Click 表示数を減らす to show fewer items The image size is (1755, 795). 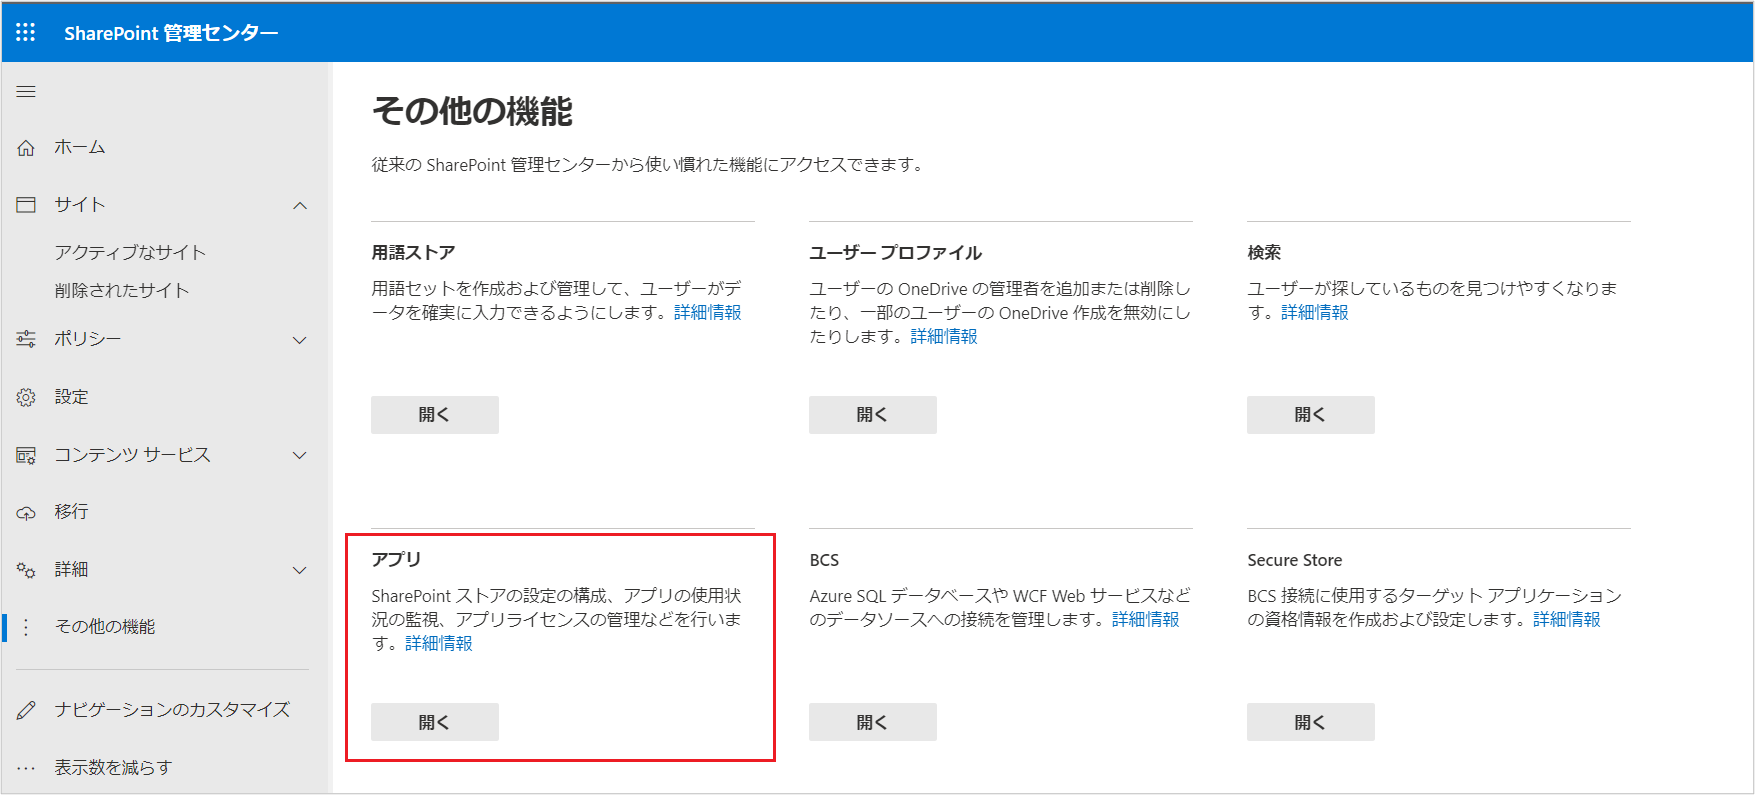click(x=113, y=767)
